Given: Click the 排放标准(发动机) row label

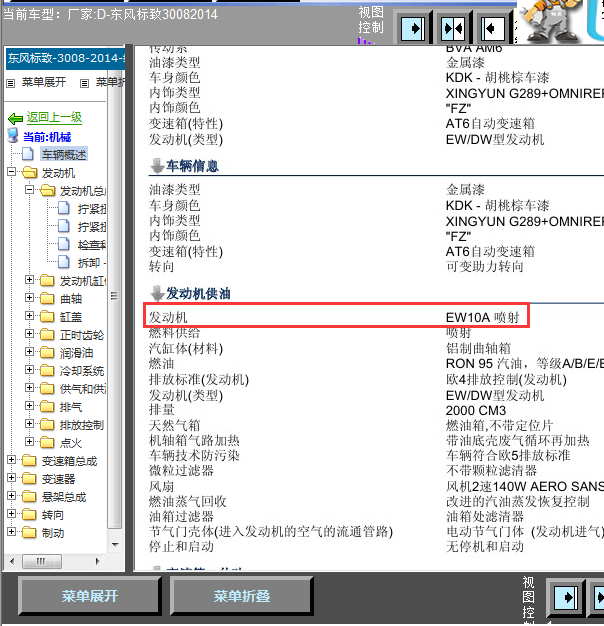Looking at the screenshot, I should (x=199, y=380).
